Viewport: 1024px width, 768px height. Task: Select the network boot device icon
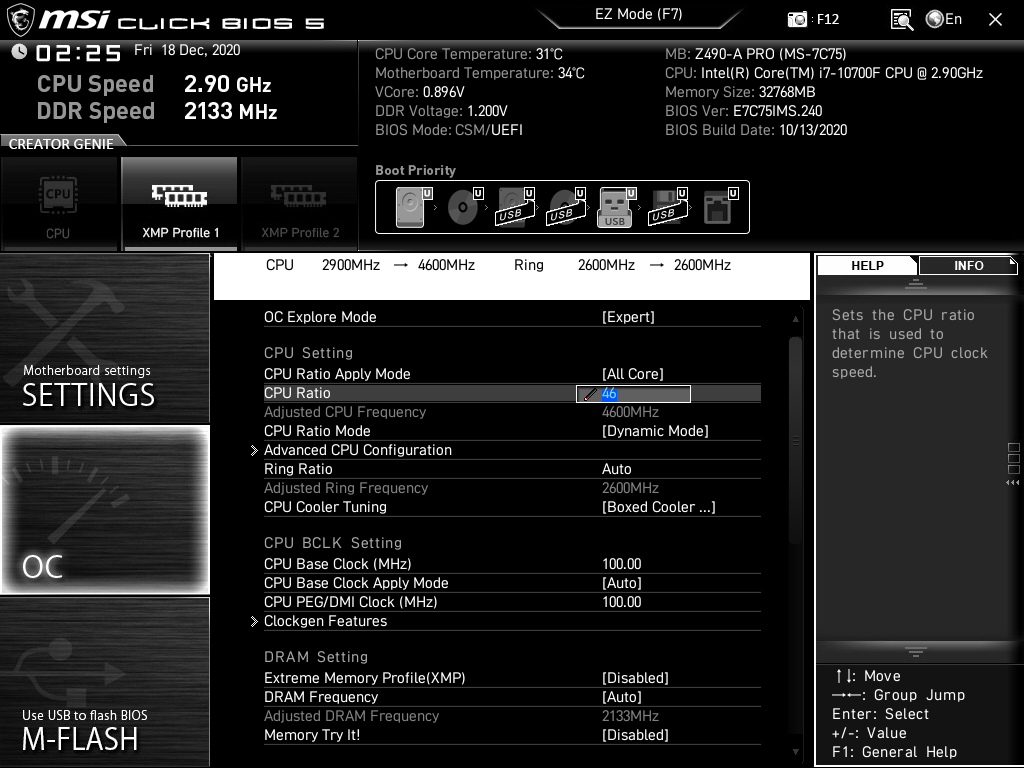pos(720,207)
